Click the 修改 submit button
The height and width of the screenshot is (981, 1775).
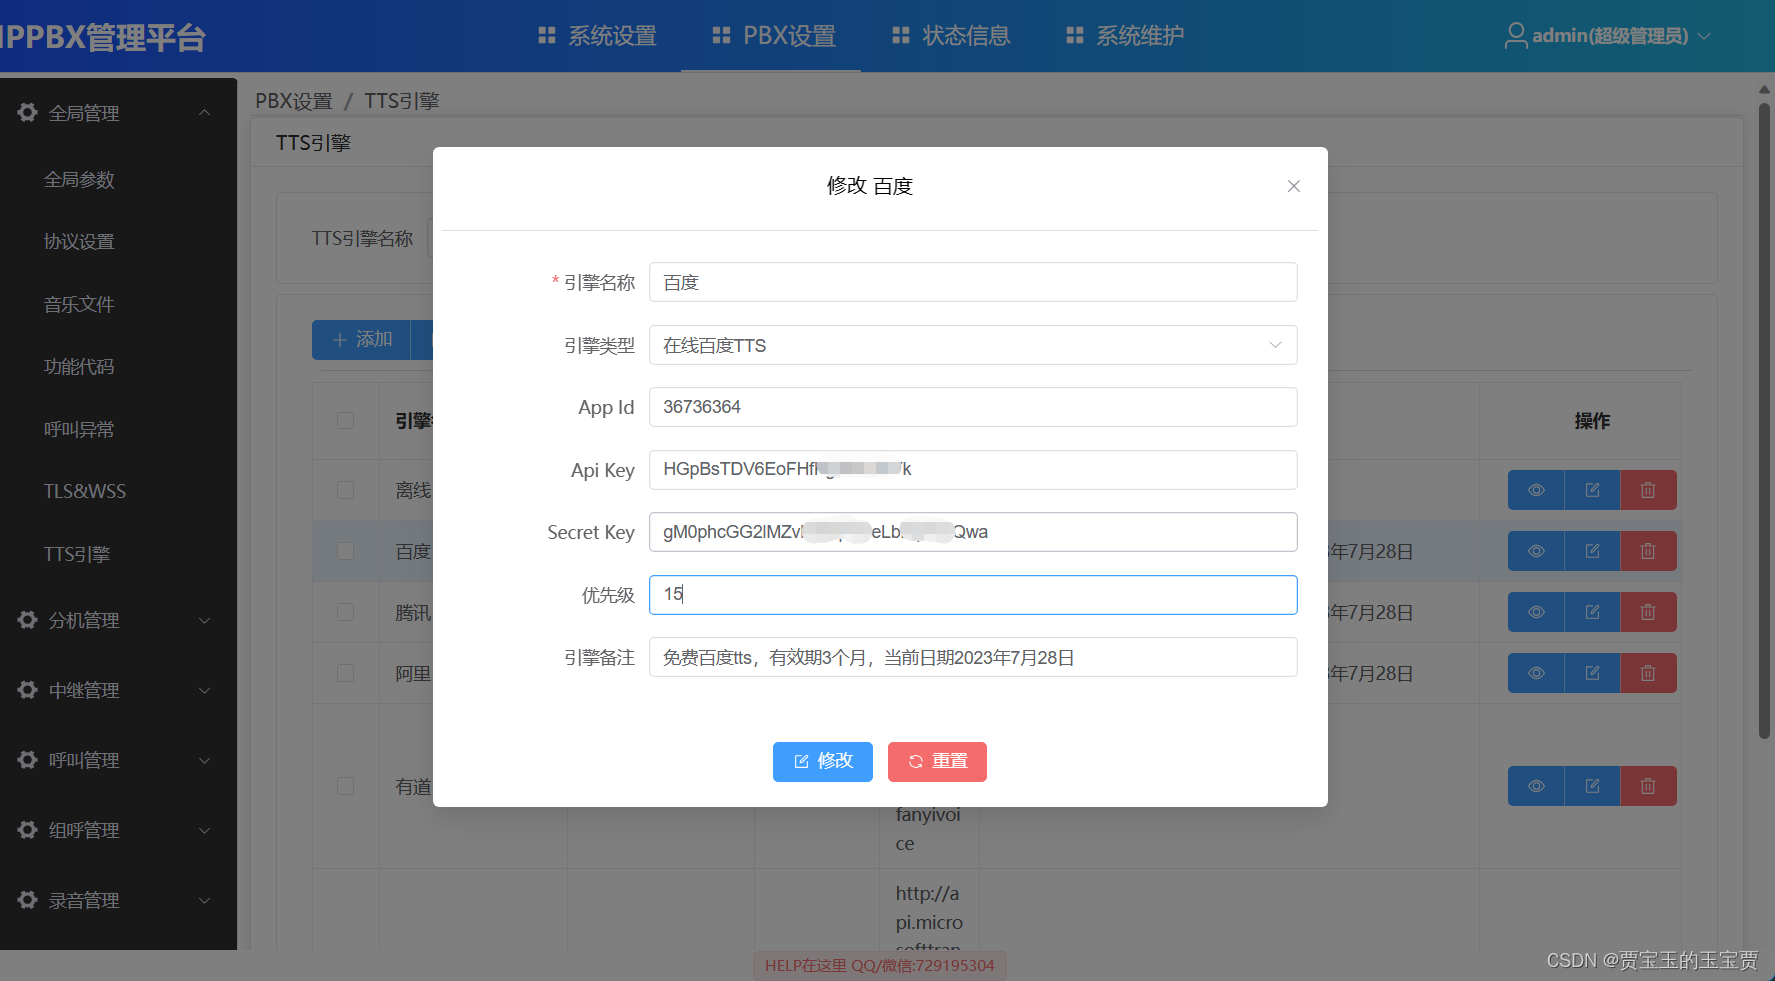point(822,762)
